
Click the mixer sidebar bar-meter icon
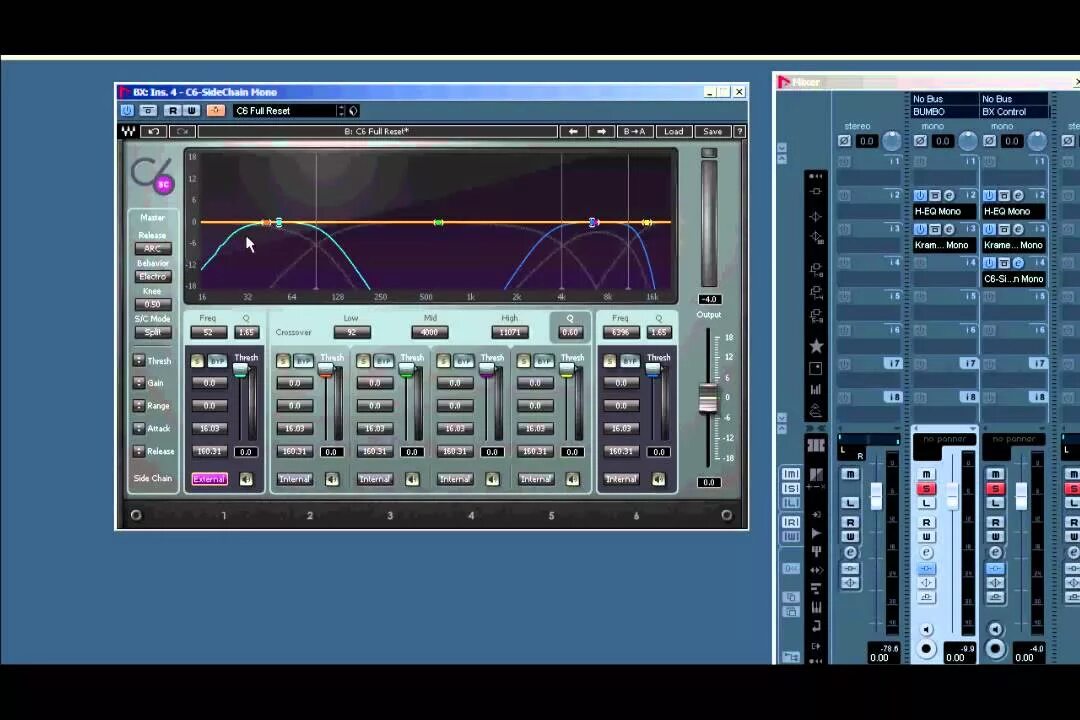coord(816,390)
